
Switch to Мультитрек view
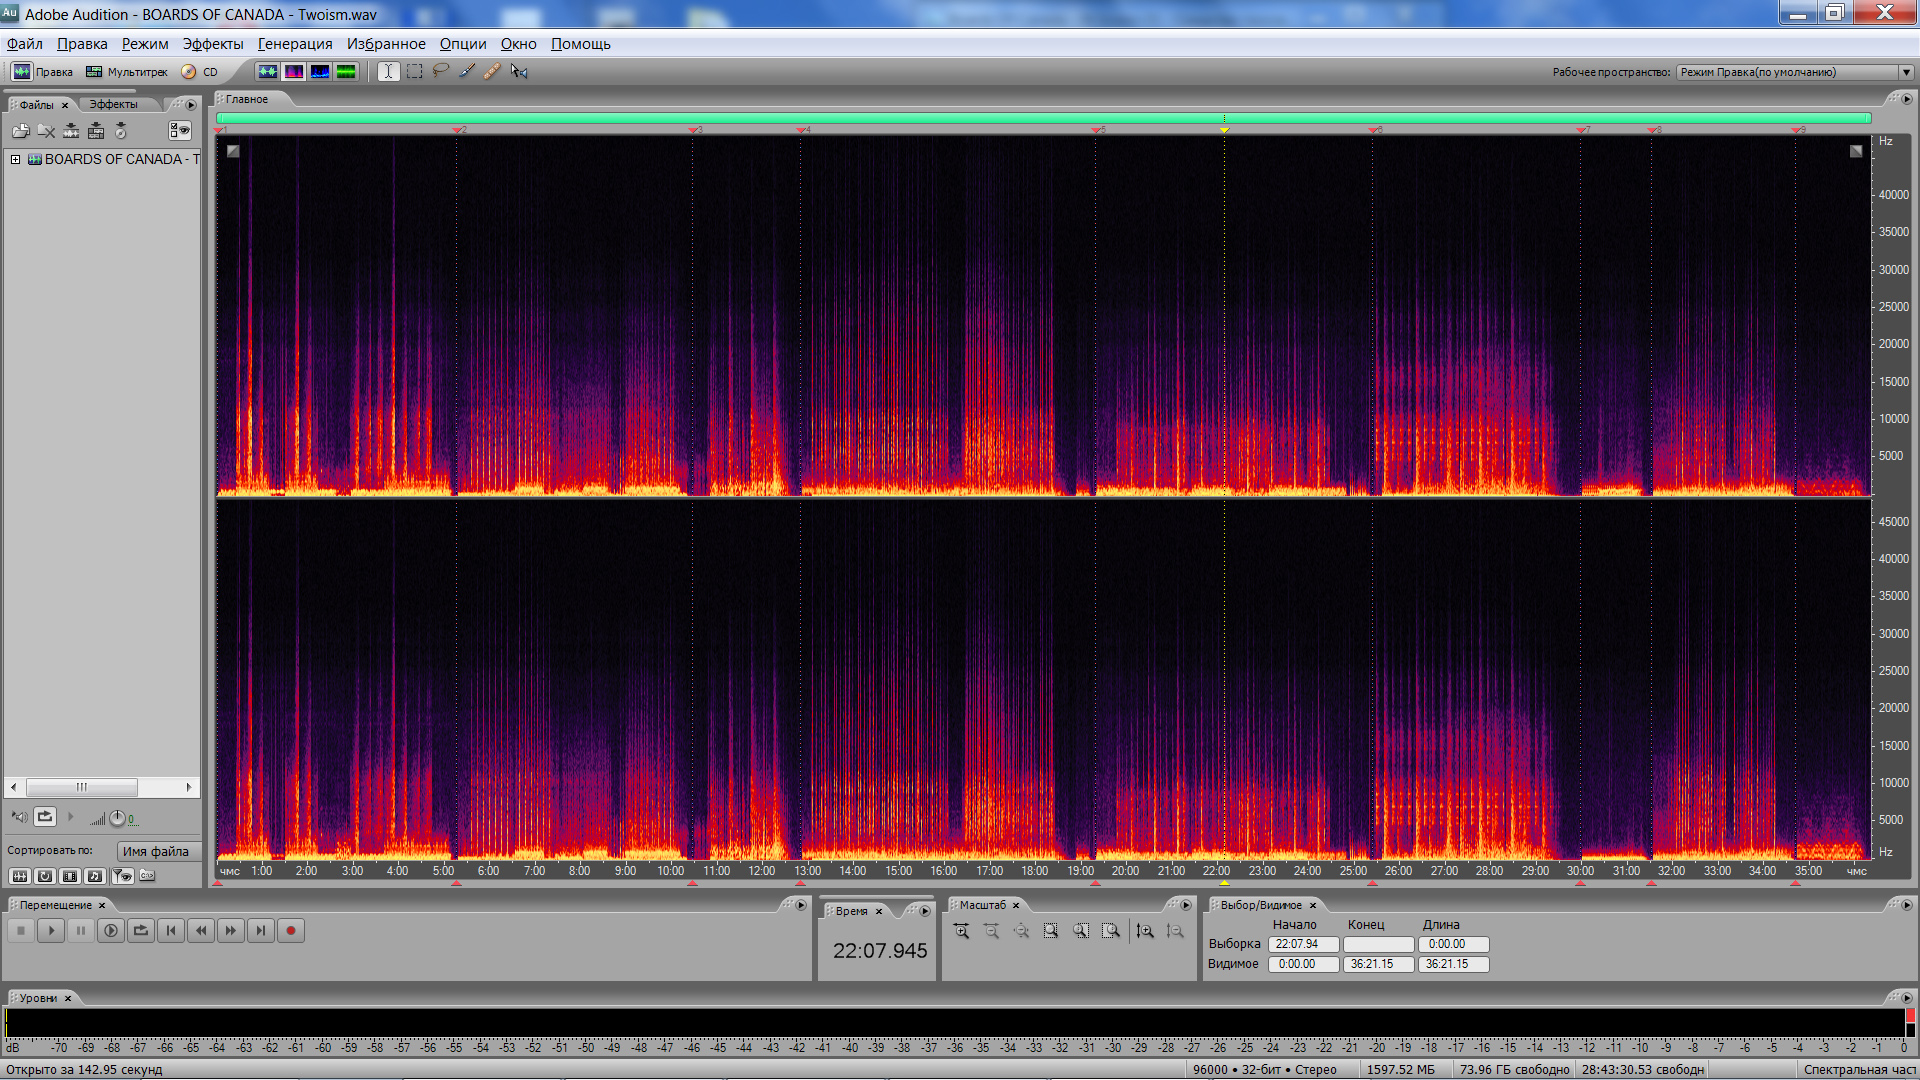tap(127, 72)
